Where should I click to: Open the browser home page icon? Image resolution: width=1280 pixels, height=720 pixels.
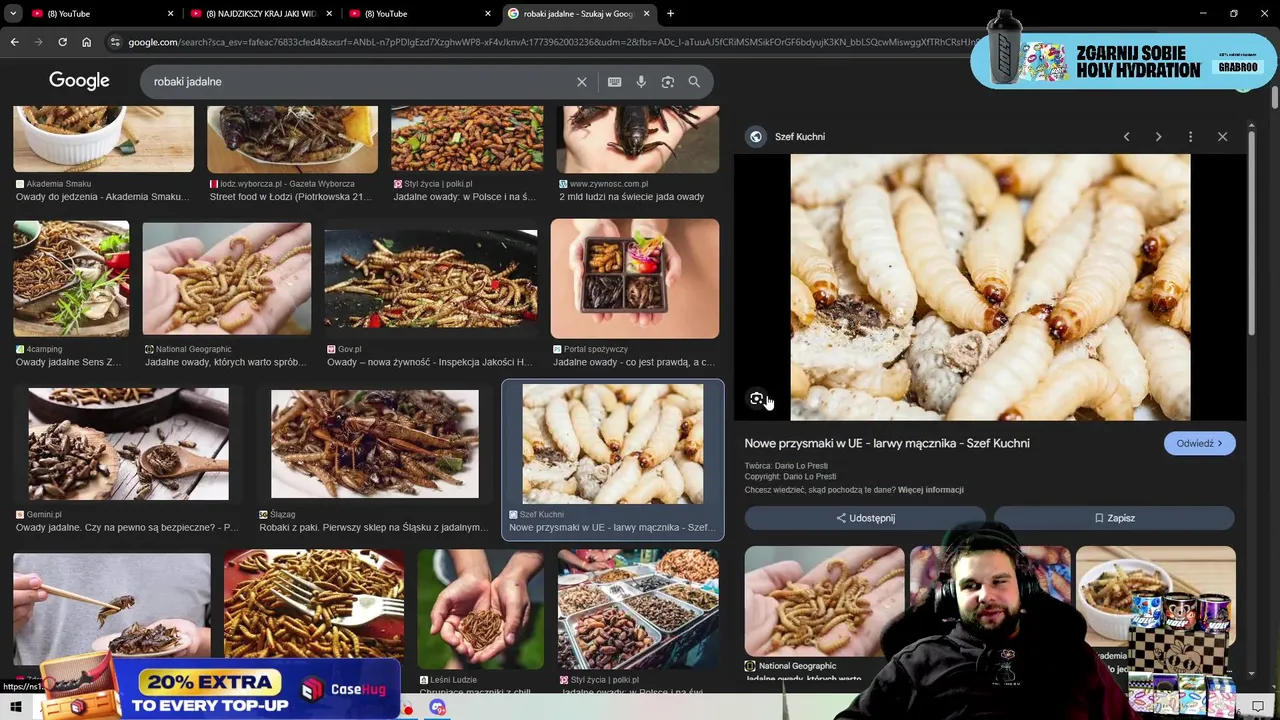86,42
